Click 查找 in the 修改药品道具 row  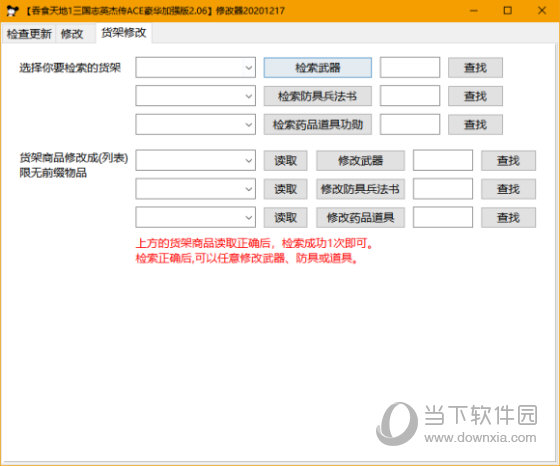508,217
